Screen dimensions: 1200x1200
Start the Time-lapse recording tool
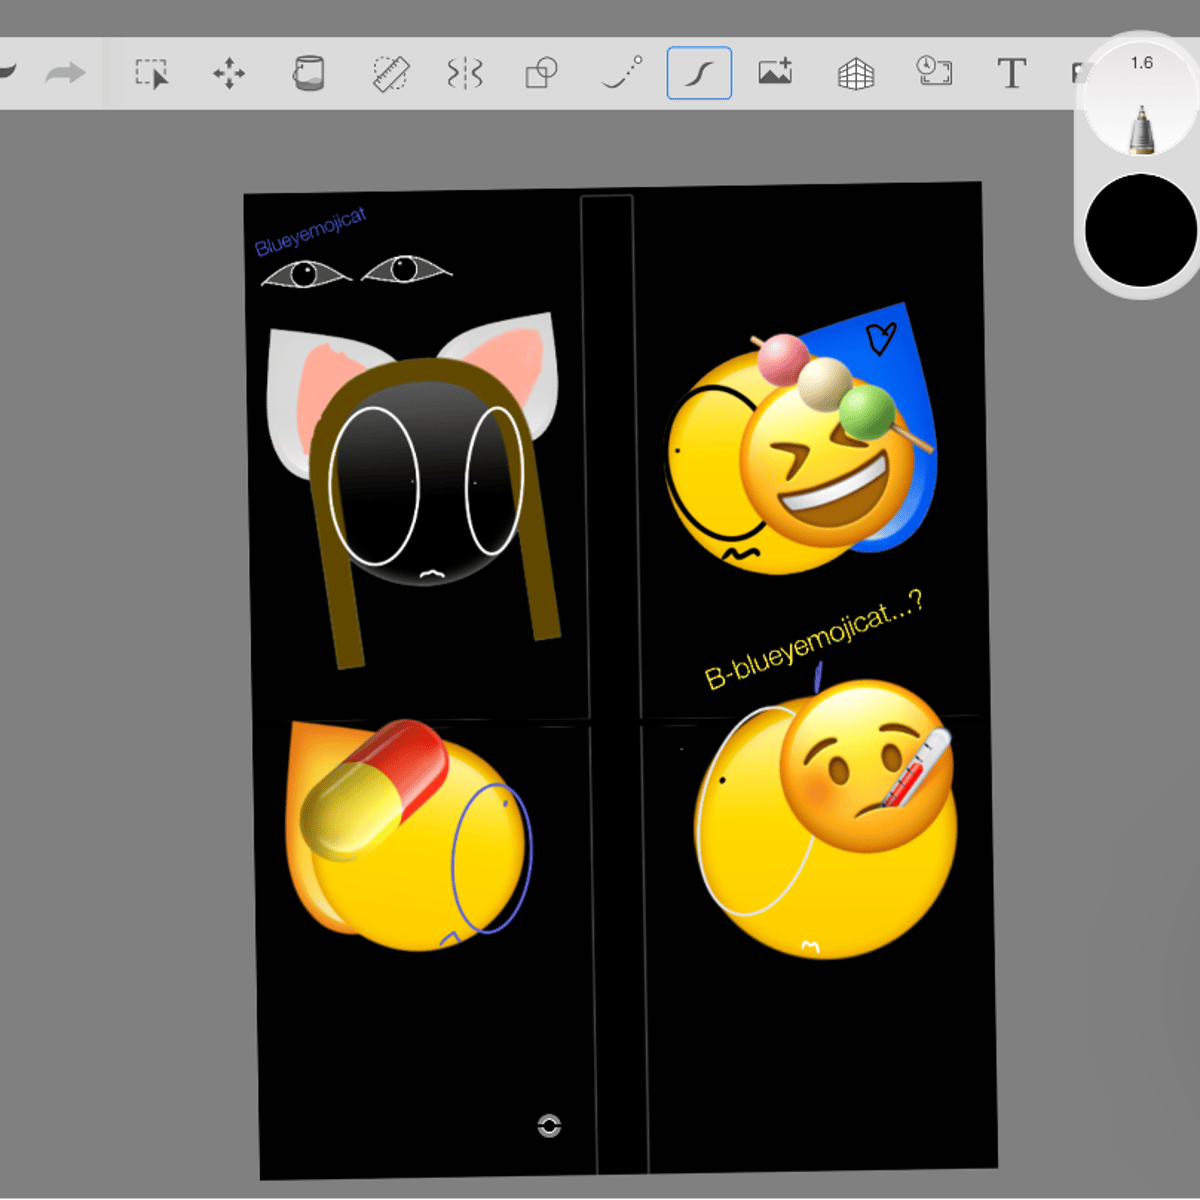(934, 71)
